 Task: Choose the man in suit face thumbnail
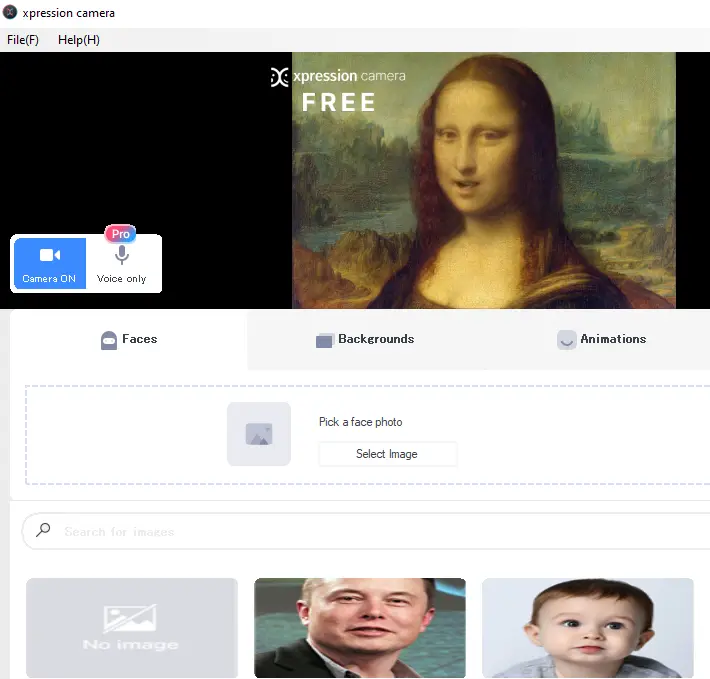360,627
